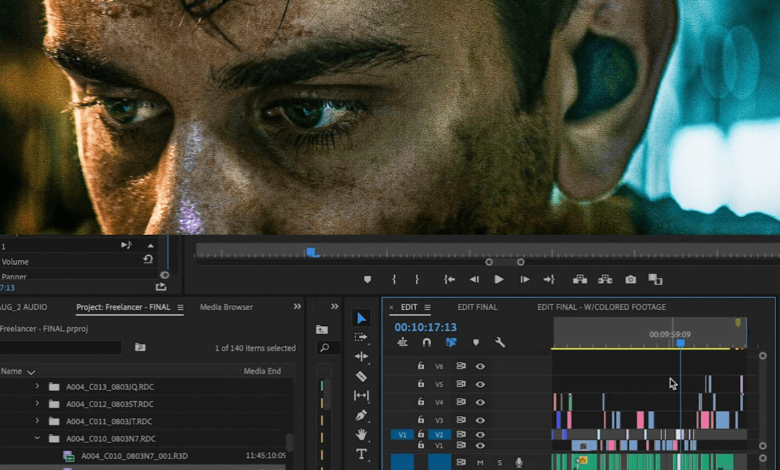Image resolution: width=780 pixels, height=470 pixels.
Task: Select the Ripple Edit tool
Action: click(x=361, y=356)
